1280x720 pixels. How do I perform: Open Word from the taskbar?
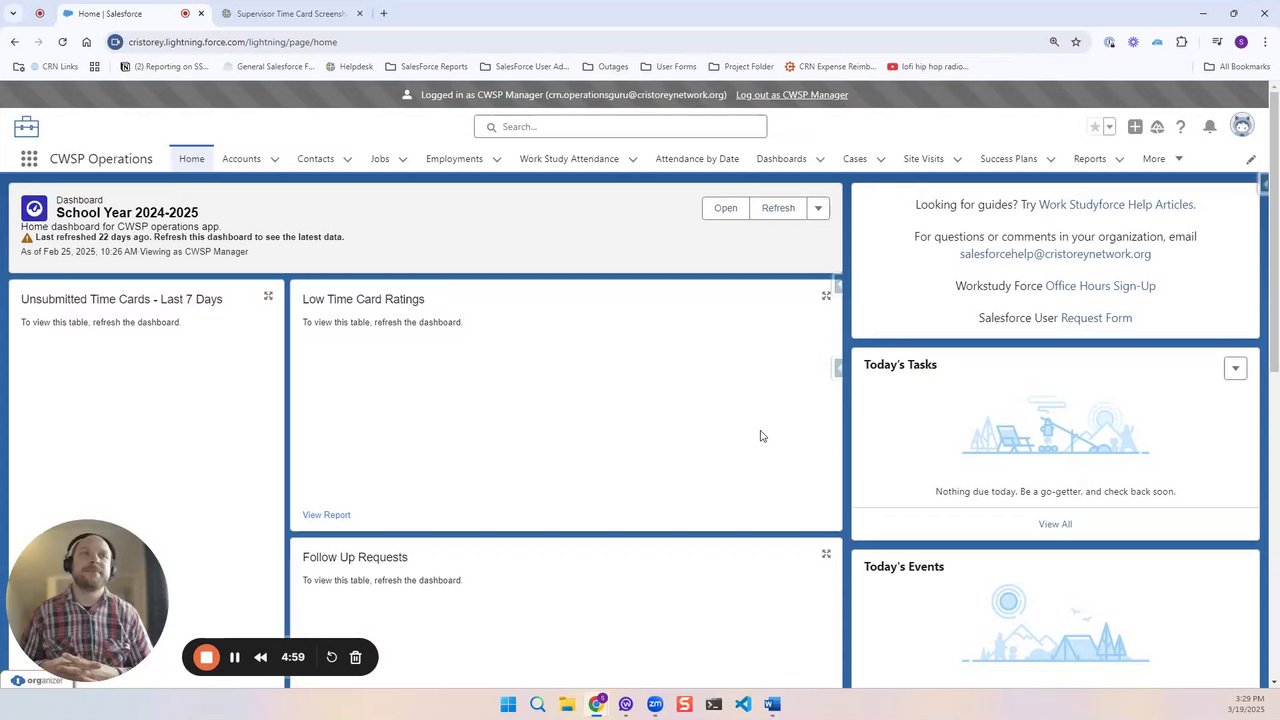click(772, 704)
